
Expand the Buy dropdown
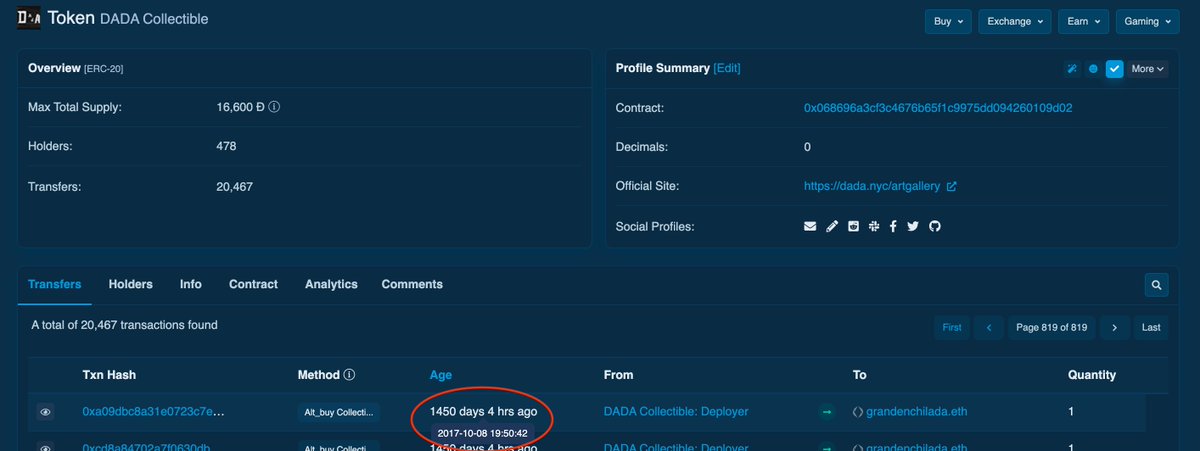950,21
